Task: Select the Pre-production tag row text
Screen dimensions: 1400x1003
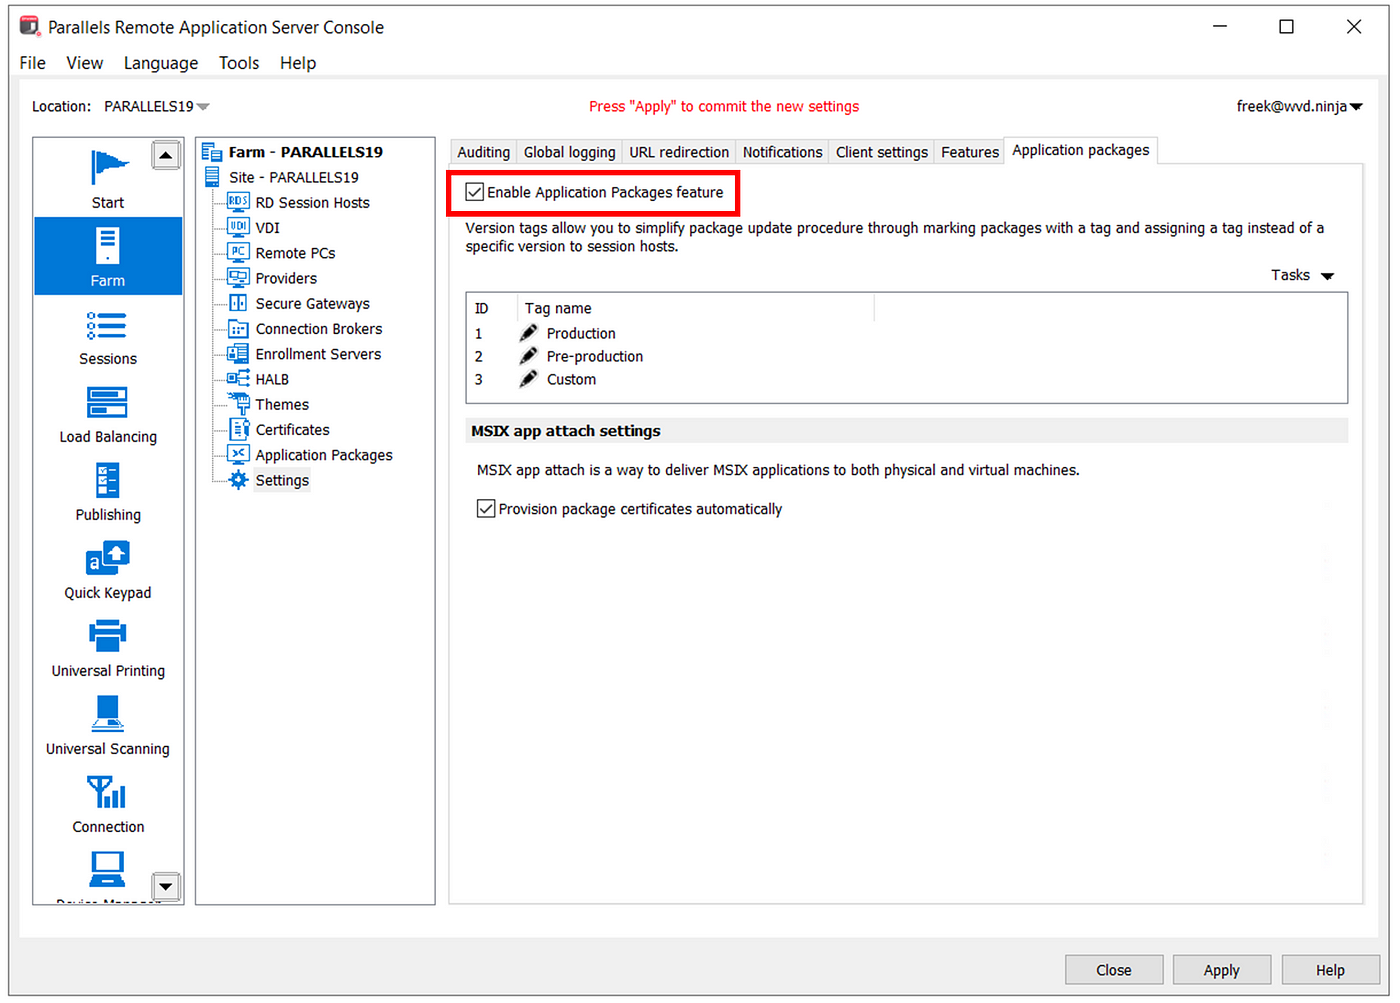Action: (595, 356)
